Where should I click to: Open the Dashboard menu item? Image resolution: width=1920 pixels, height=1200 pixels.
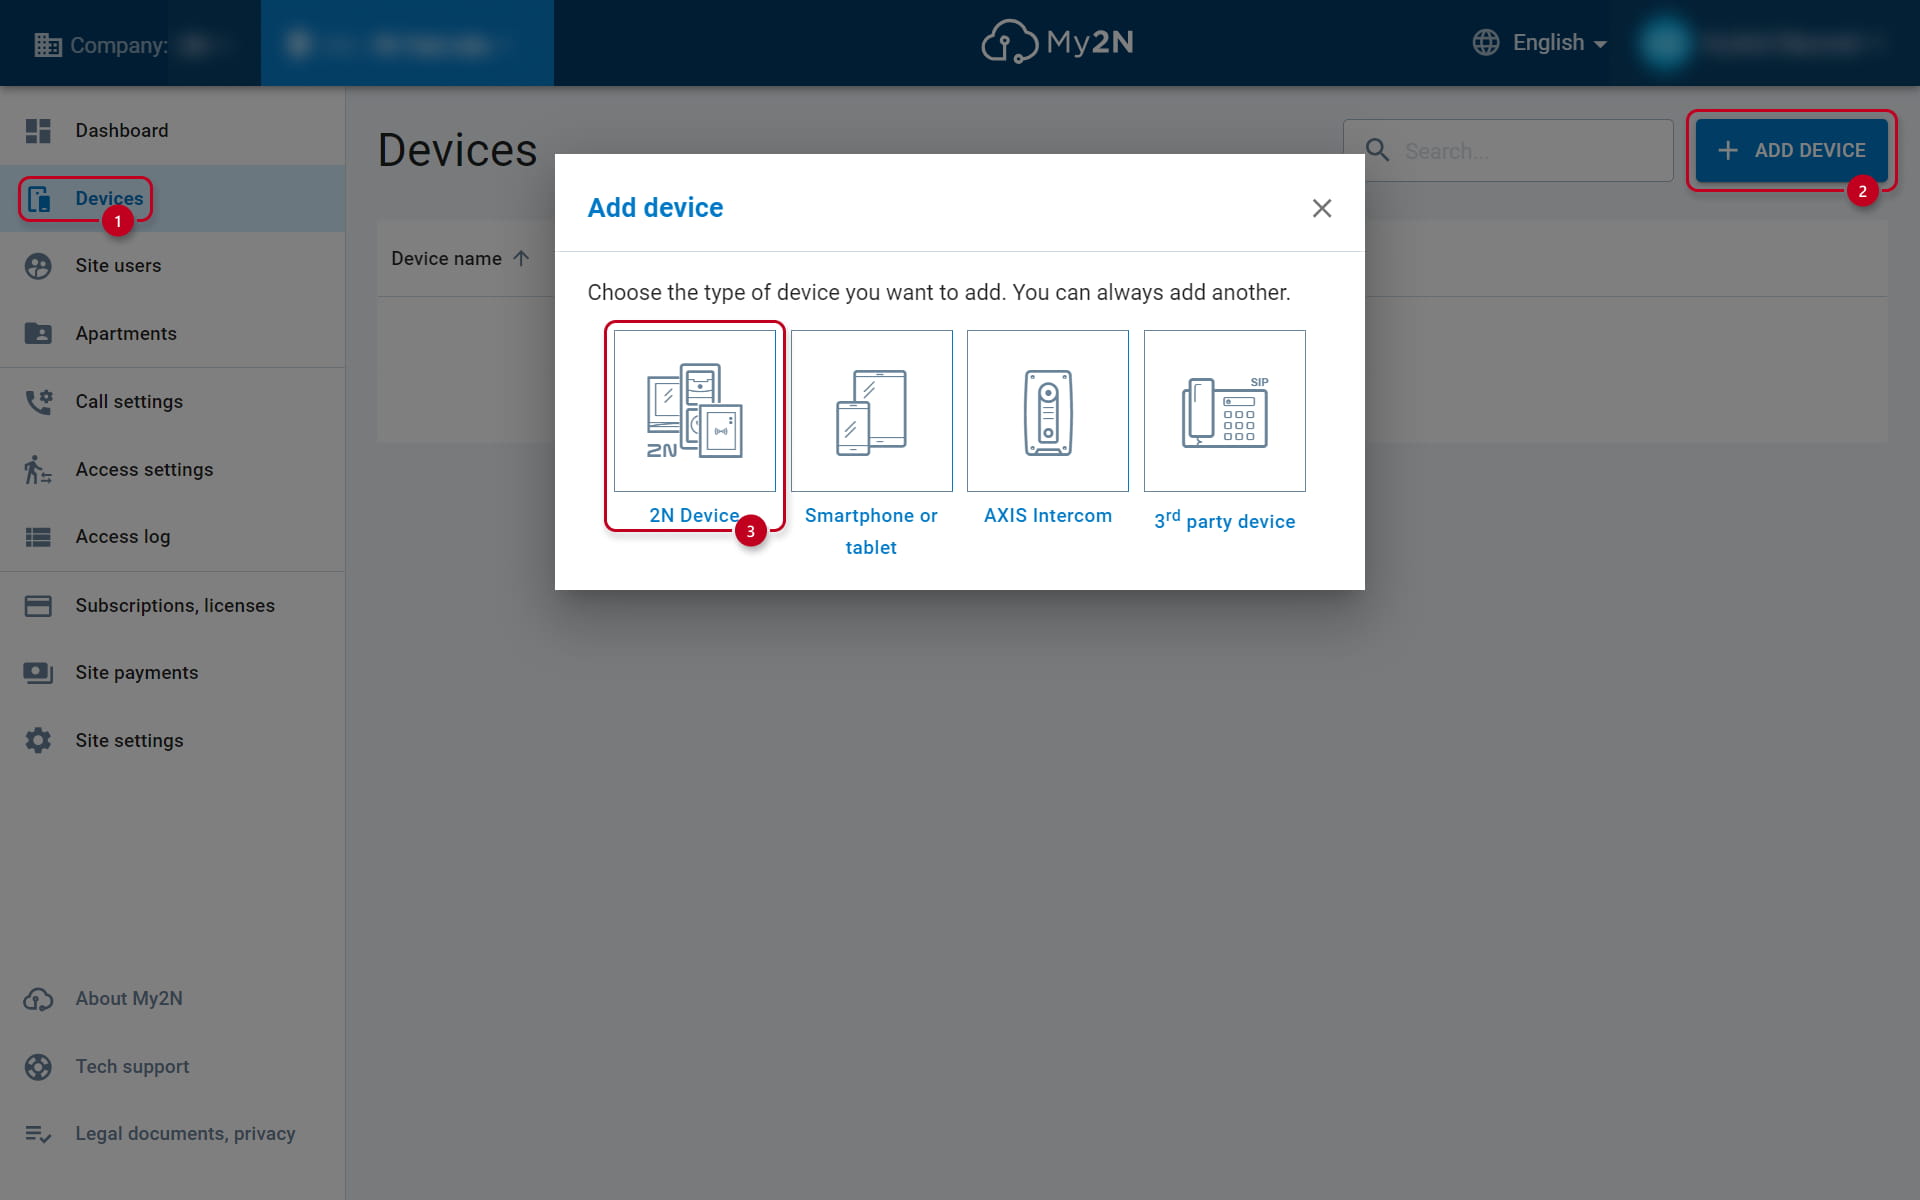pos(122,131)
